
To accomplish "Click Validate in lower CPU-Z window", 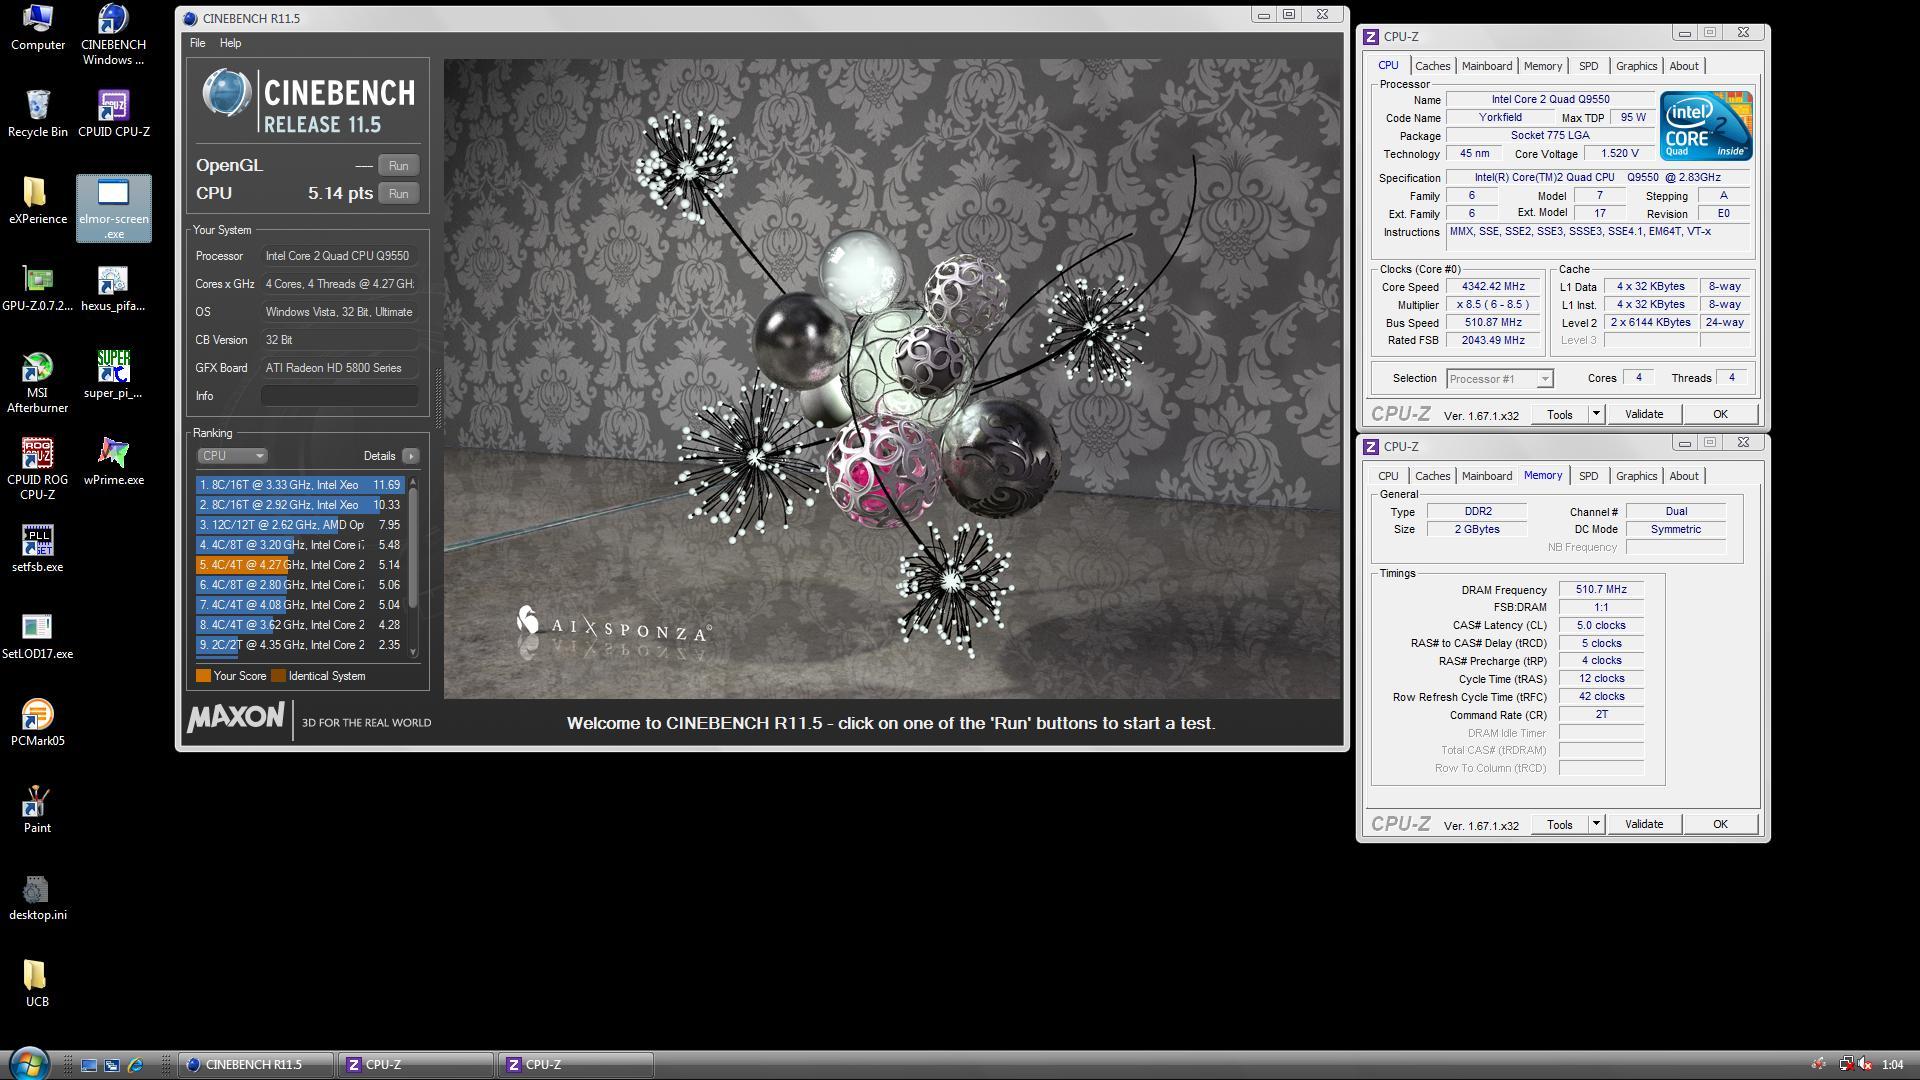I will click(1643, 824).
